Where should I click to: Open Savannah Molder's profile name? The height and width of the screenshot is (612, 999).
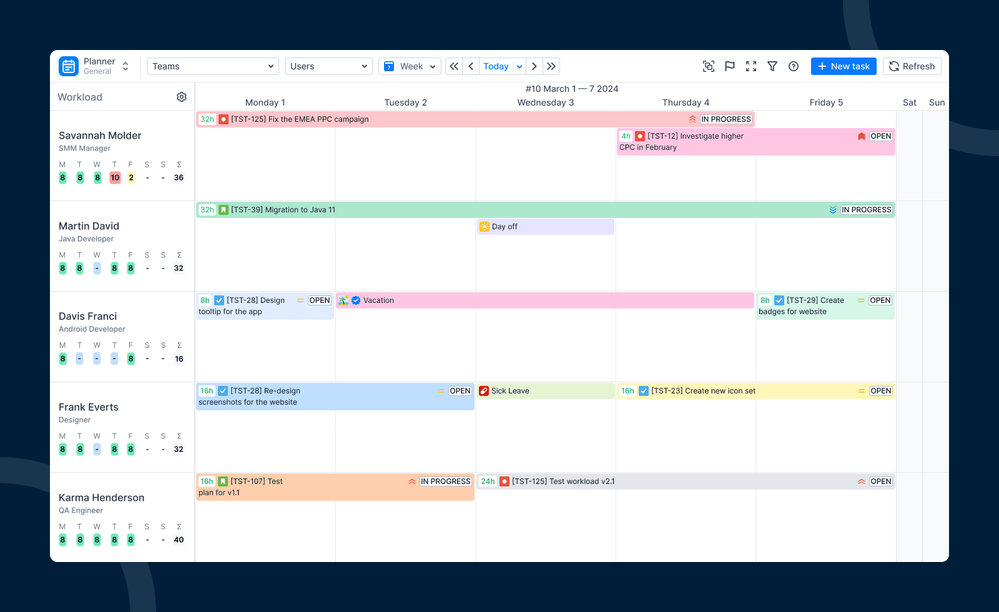[x=100, y=136]
